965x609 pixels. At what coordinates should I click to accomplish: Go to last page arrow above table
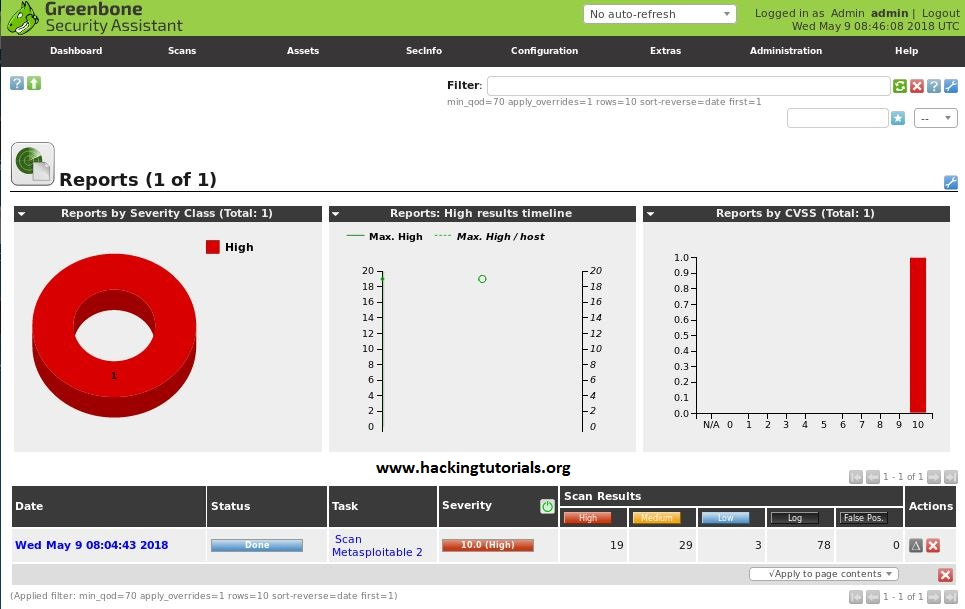(950, 477)
